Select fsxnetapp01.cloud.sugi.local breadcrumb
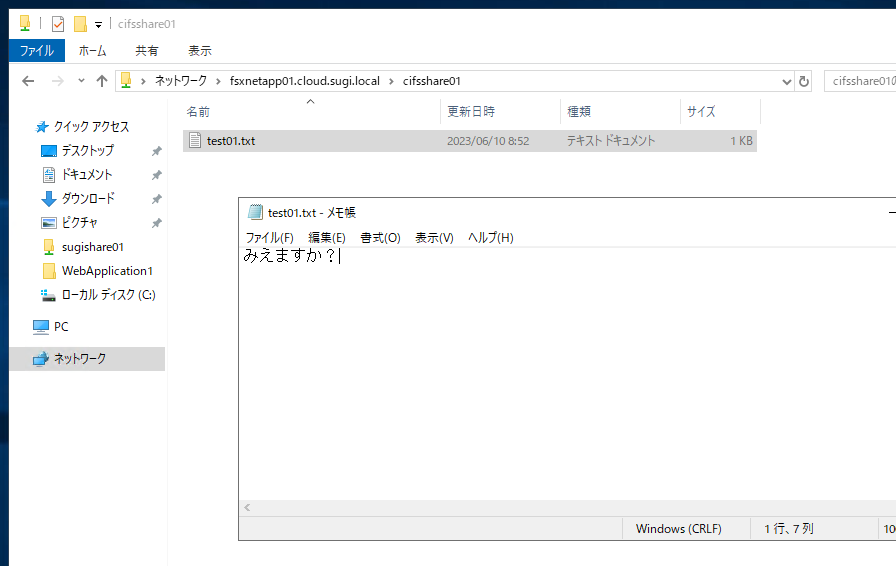 point(305,81)
